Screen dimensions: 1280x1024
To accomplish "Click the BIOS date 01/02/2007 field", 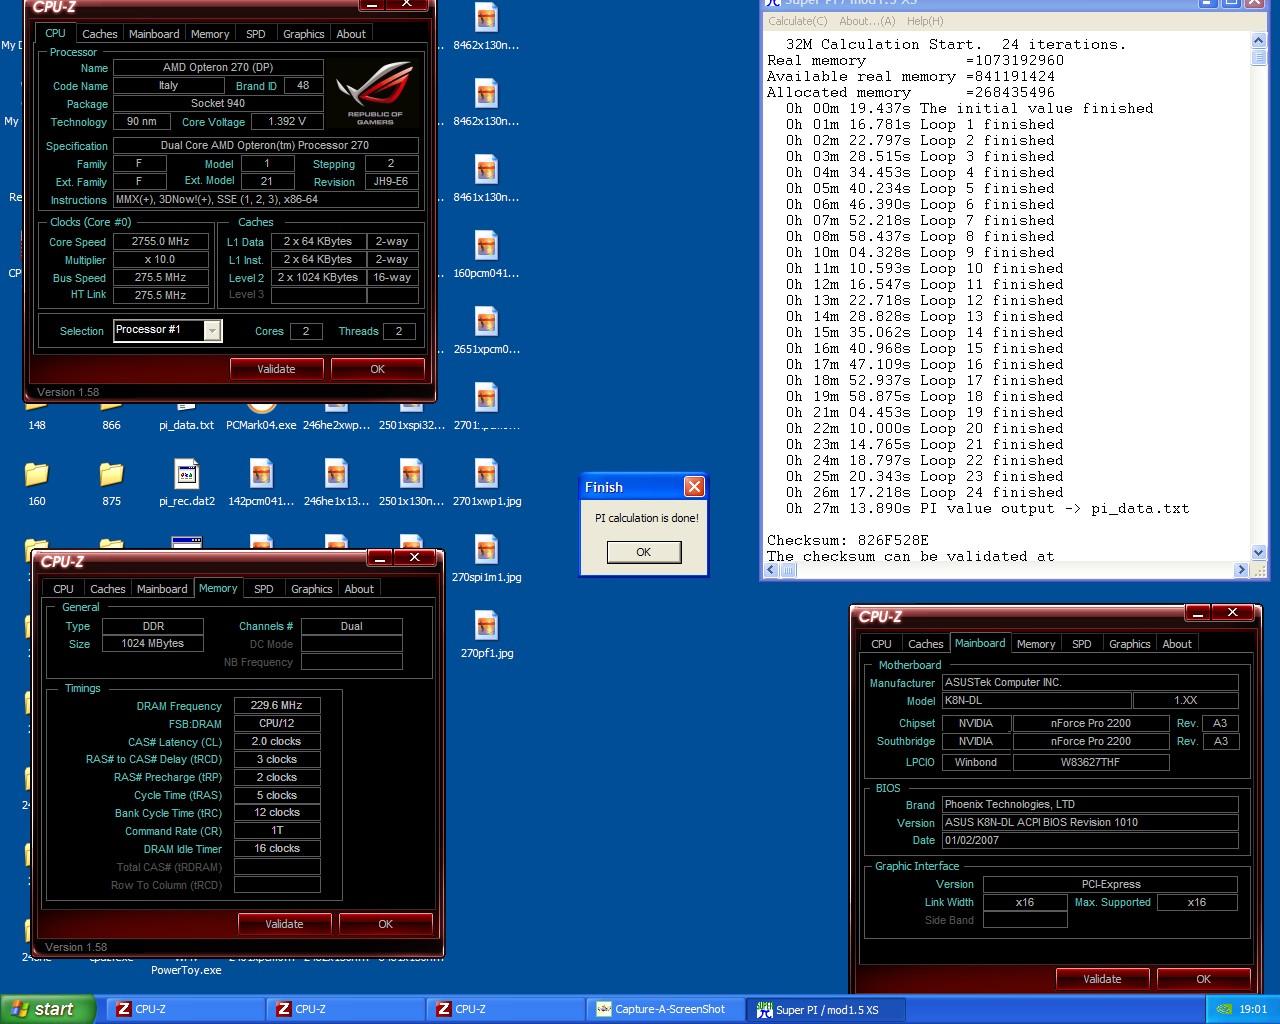I will [1090, 840].
